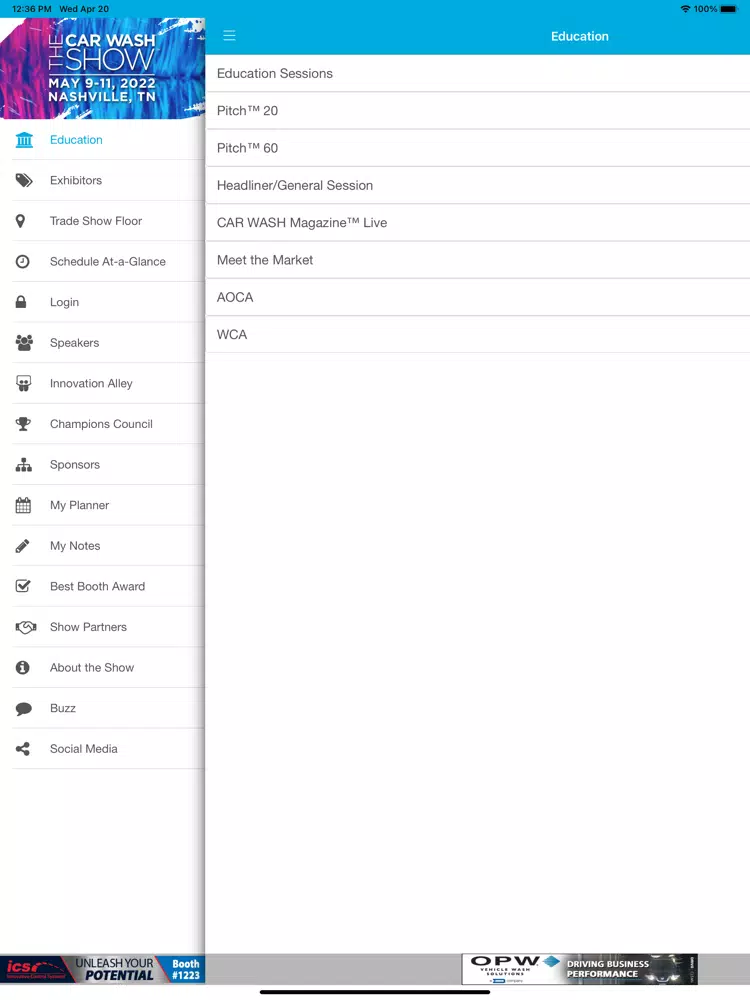Click the Exhibitors tags icon
The height and width of the screenshot is (1000, 750).
[x=24, y=180]
